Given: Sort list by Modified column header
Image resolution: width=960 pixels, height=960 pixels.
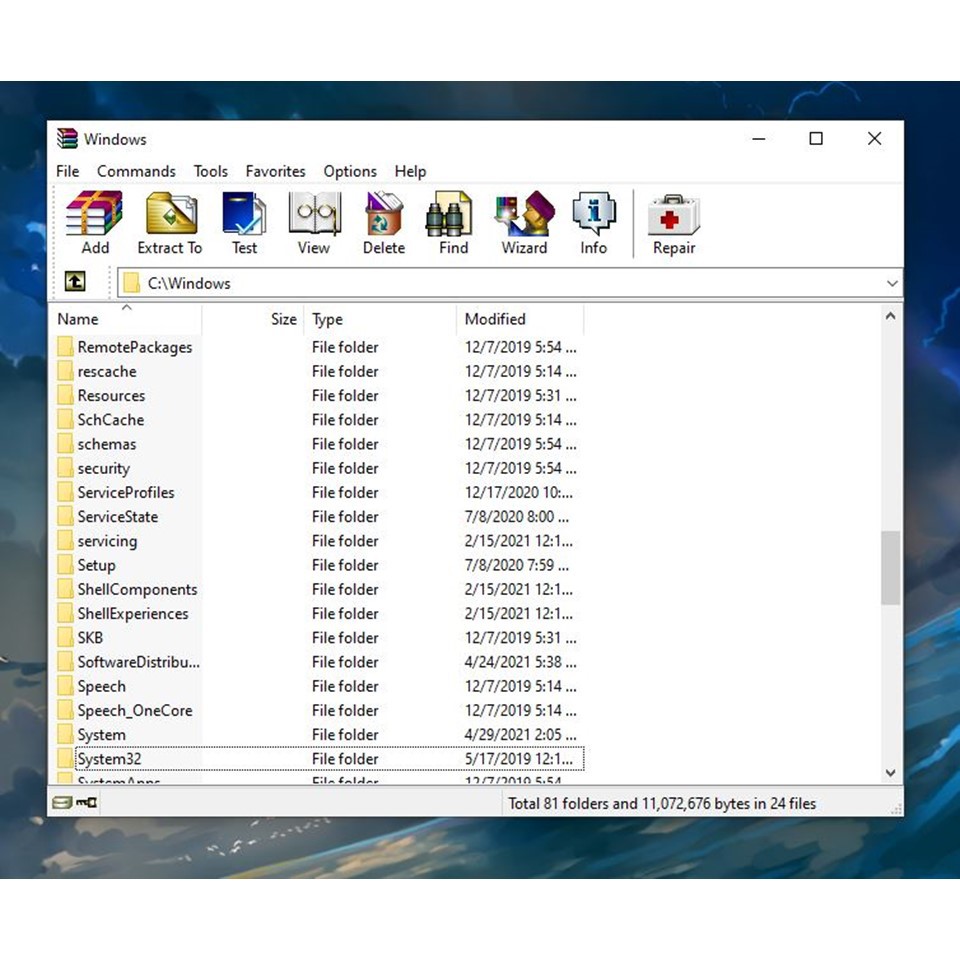Looking at the screenshot, I should 495,320.
